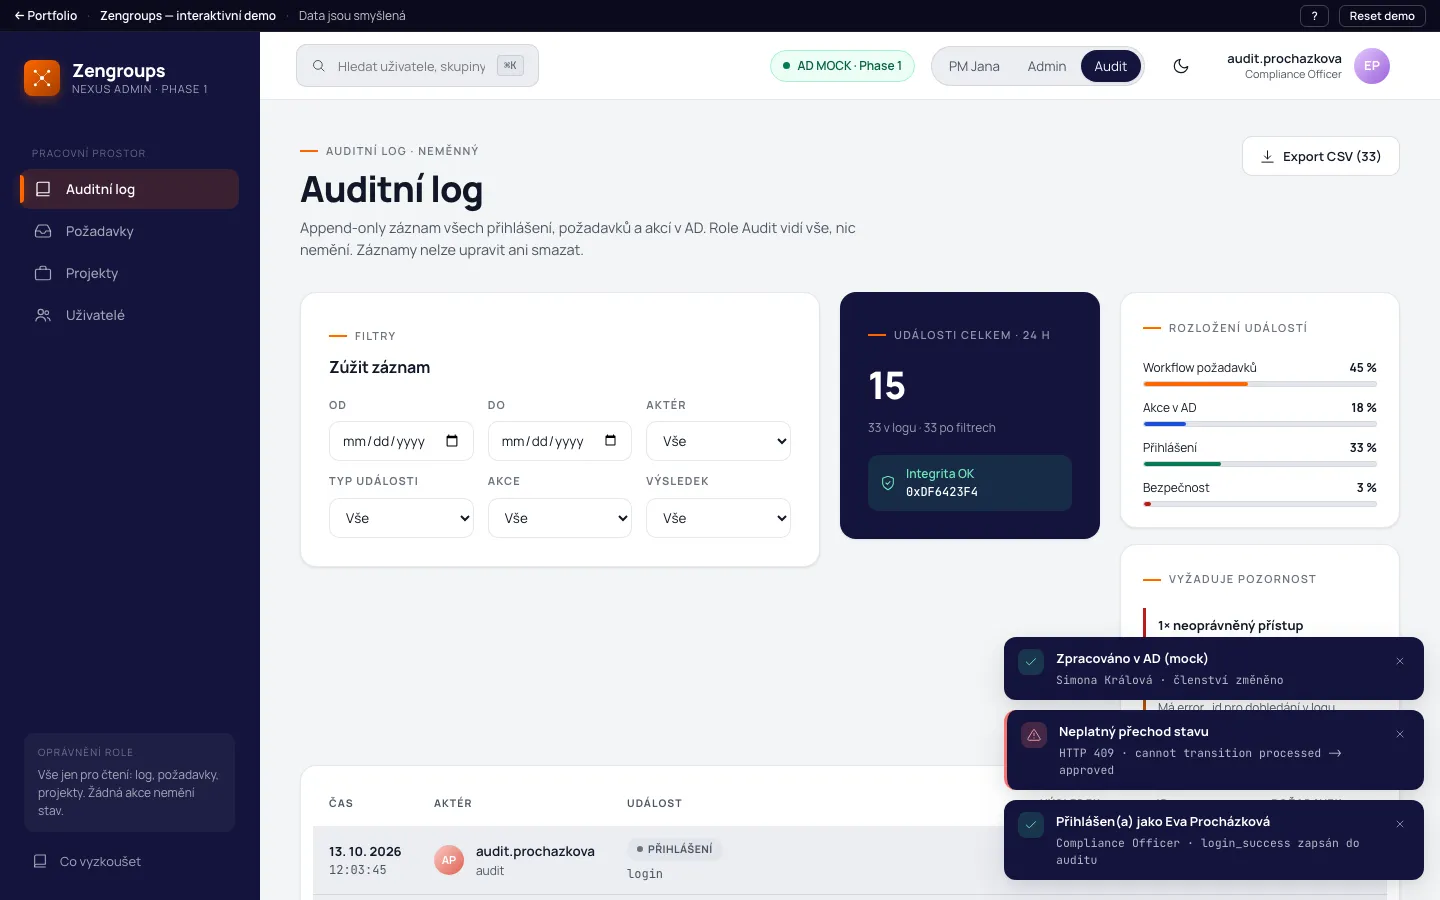Click the checkmark icon on the Přihlášen(a) toast
The height and width of the screenshot is (900, 1440).
(1031, 825)
